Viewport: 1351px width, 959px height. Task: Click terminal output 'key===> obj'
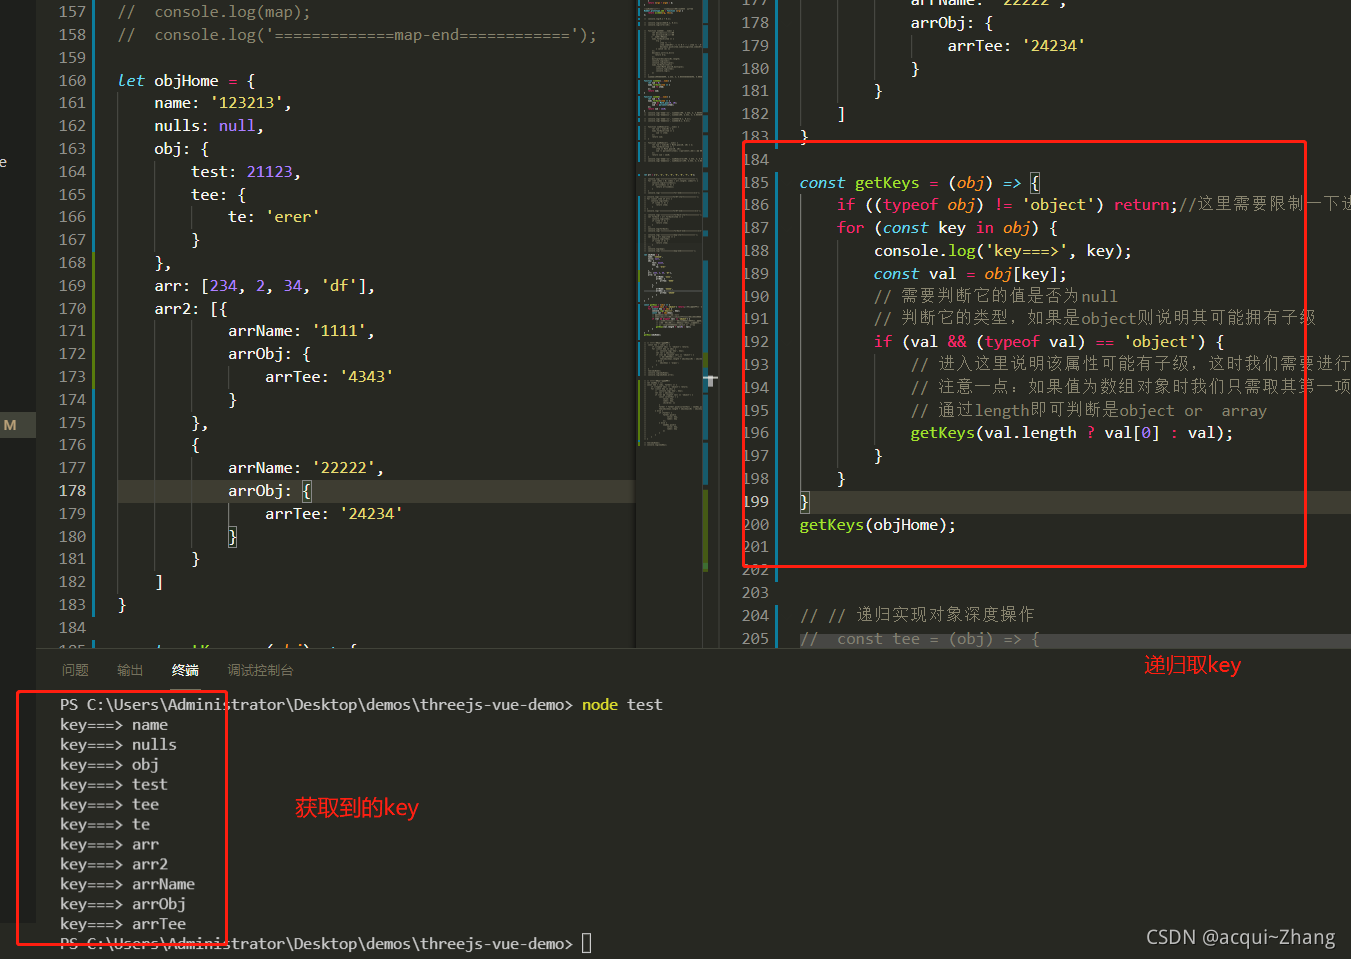point(110,765)
